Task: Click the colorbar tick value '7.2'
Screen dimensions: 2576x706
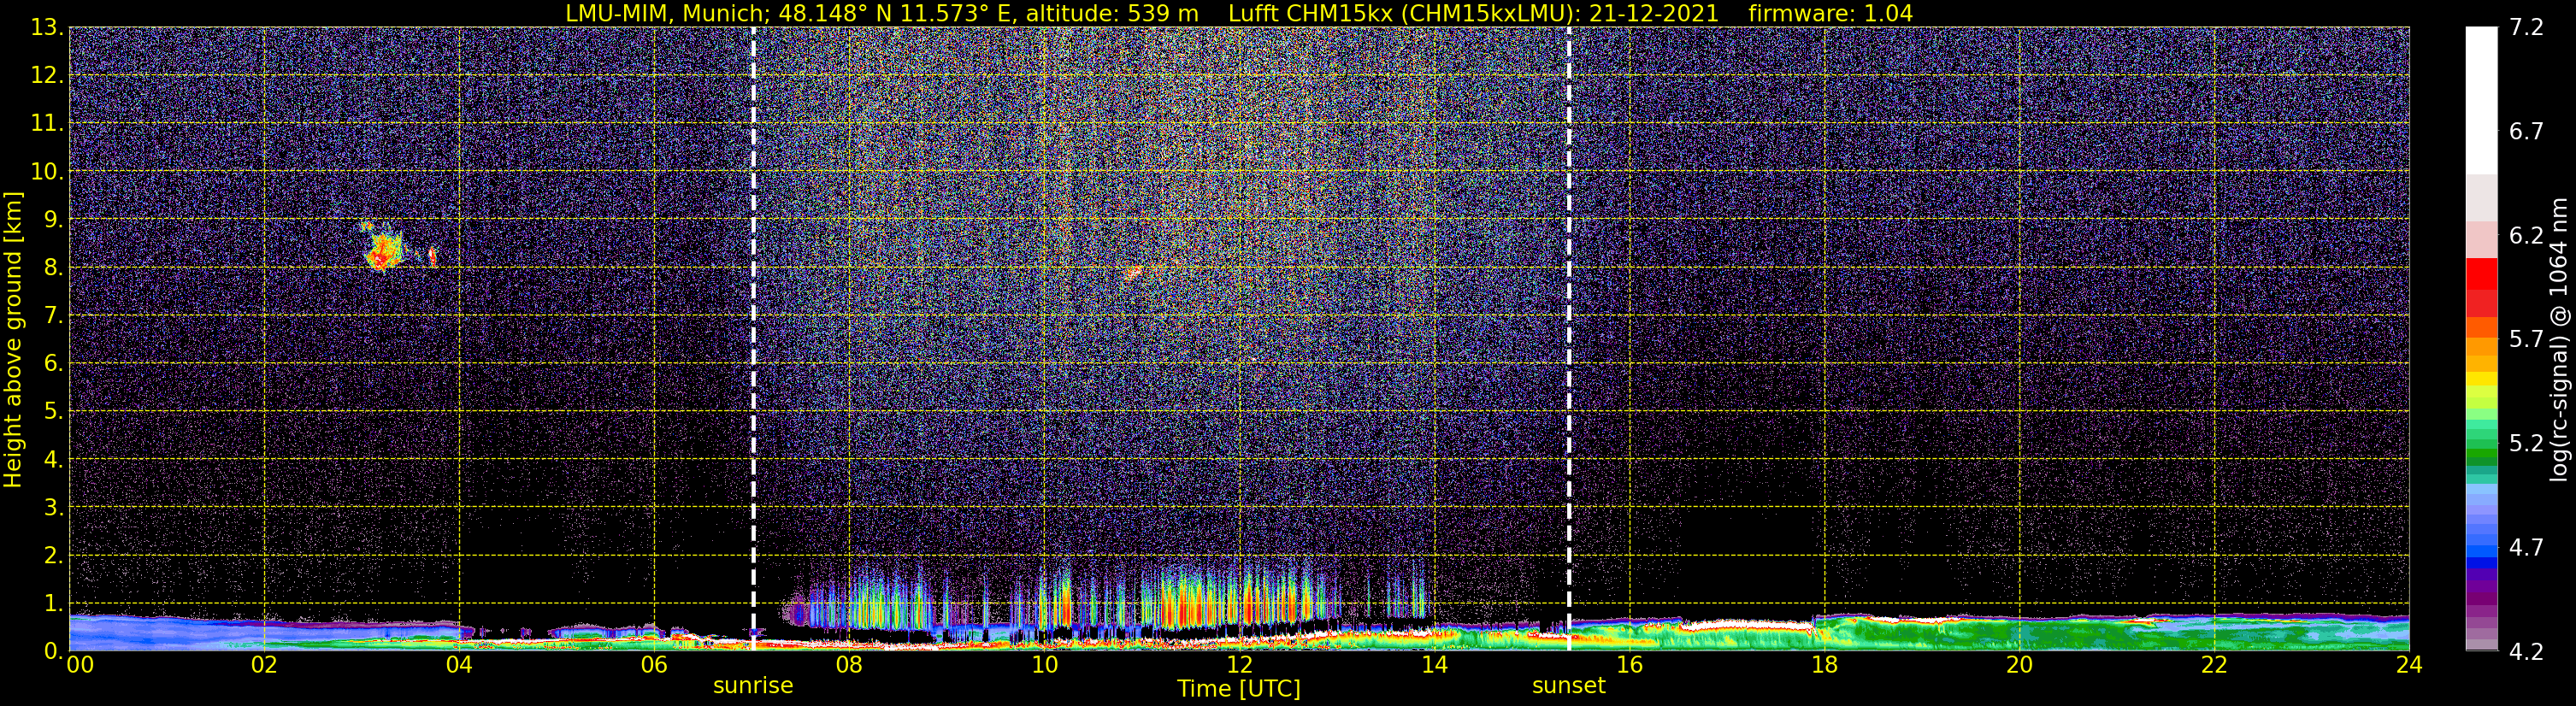Action: pyautogui.click(x=2526, y=28)
